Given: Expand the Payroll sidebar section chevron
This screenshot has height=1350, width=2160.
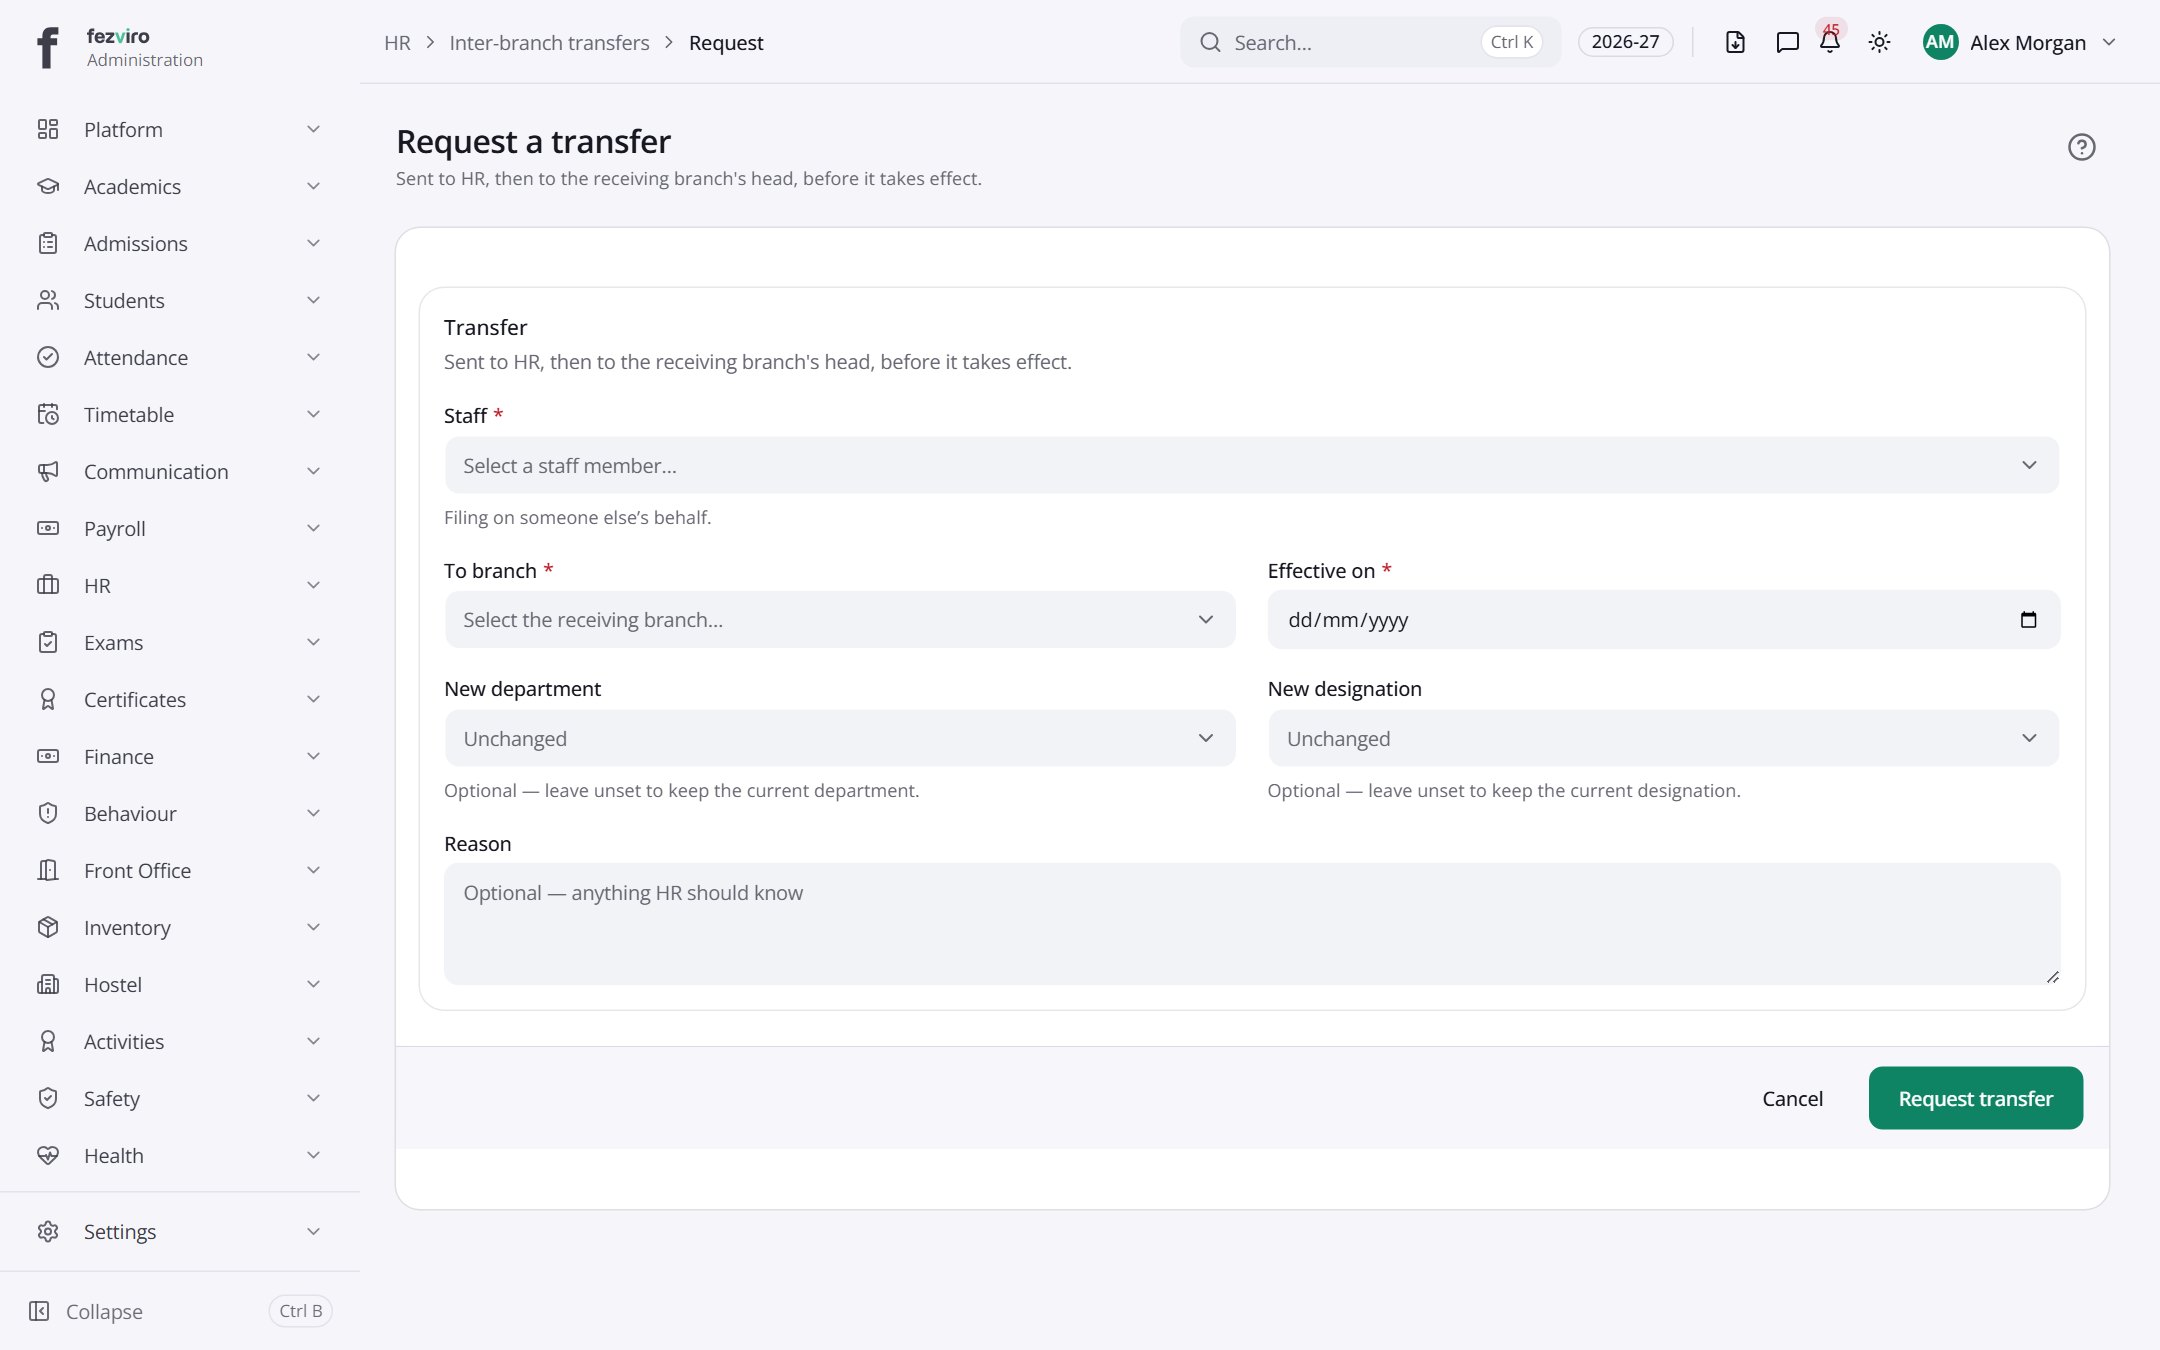Looking at the screenshot, I should click(x=313, y=528).
